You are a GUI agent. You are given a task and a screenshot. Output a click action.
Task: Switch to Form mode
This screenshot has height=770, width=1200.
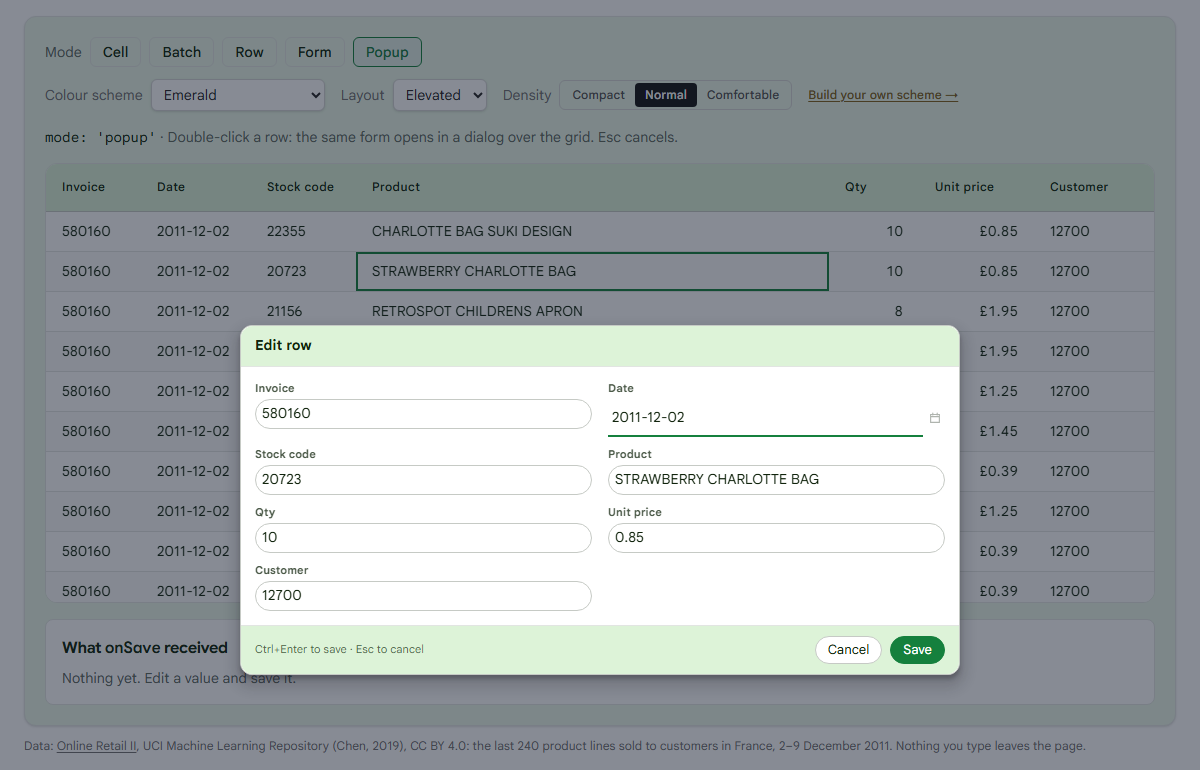(315, 52)
